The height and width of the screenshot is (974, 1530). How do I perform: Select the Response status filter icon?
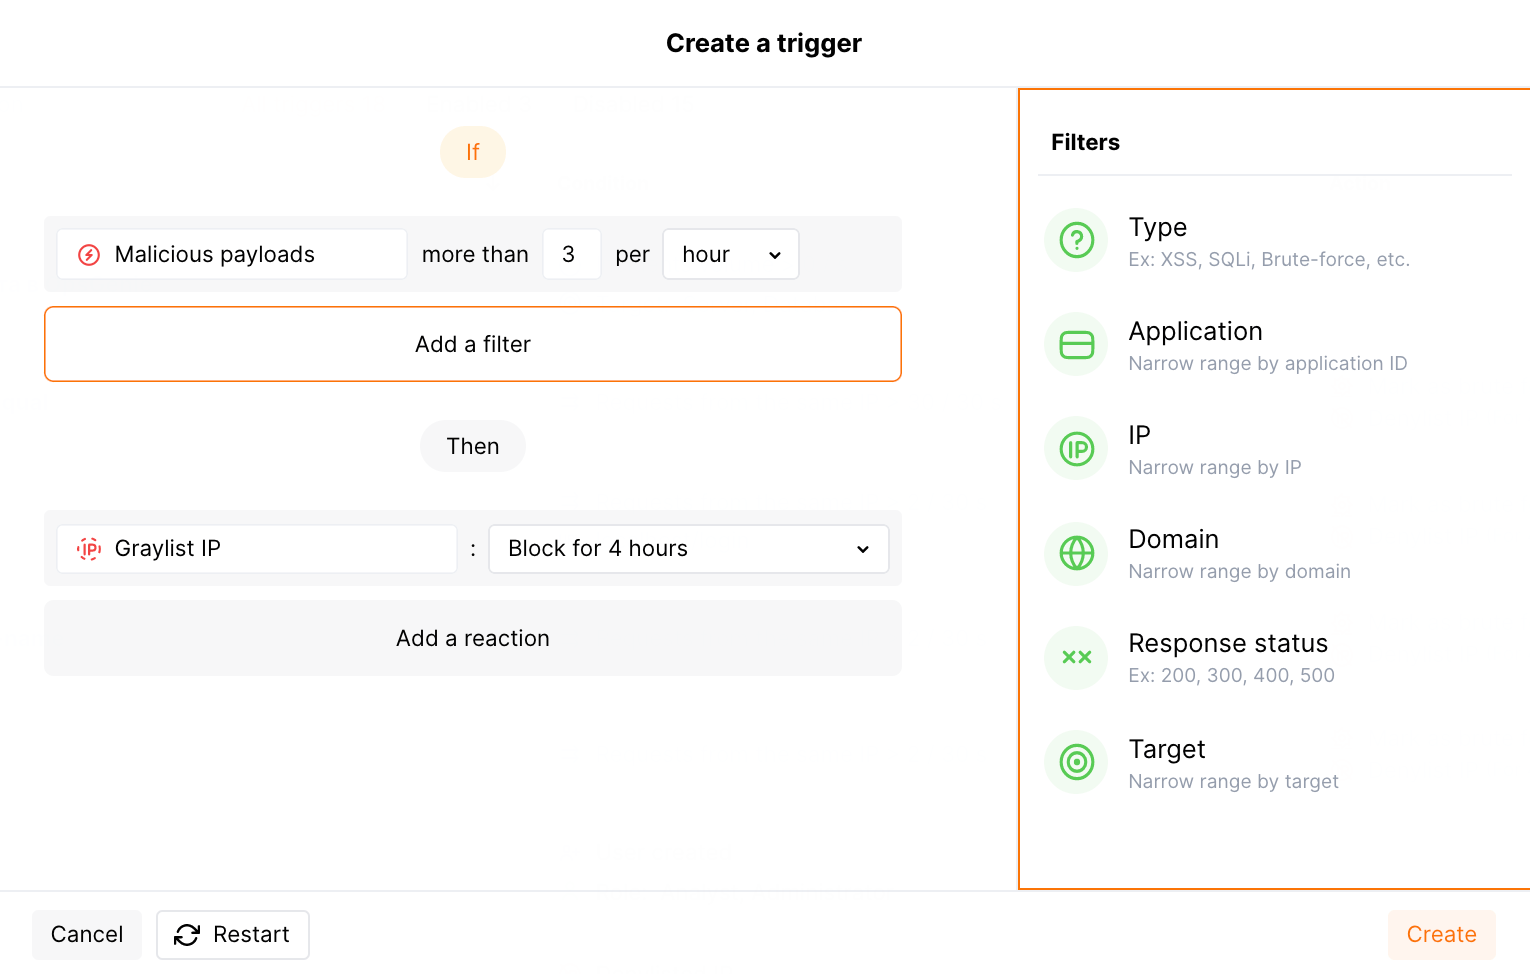pos(1076,657)
